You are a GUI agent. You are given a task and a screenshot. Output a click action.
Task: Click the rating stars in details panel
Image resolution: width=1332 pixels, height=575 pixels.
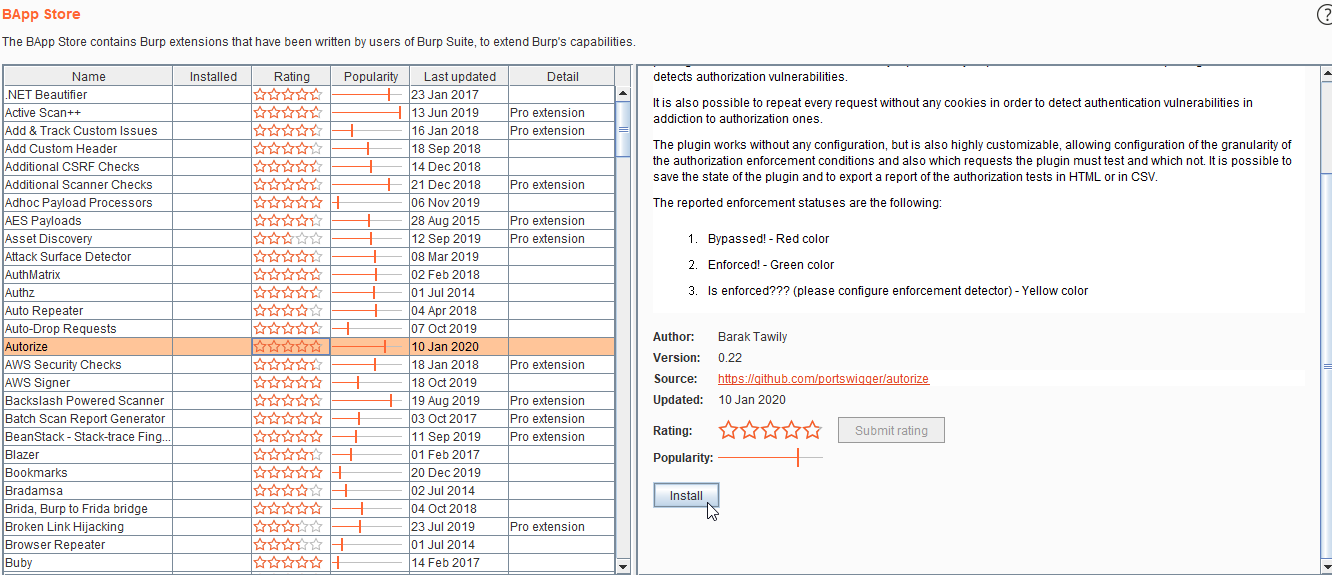click(x=770, y=430)
